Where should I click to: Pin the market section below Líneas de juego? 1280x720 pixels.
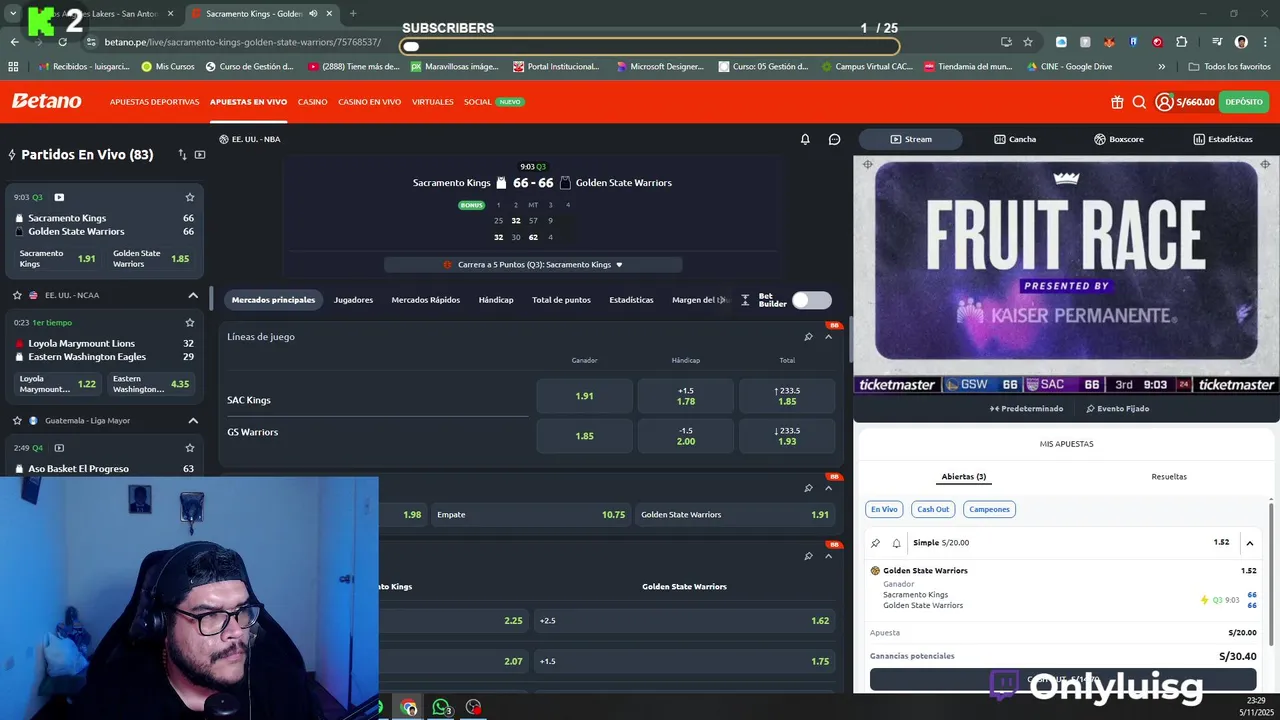click(808, 488)
